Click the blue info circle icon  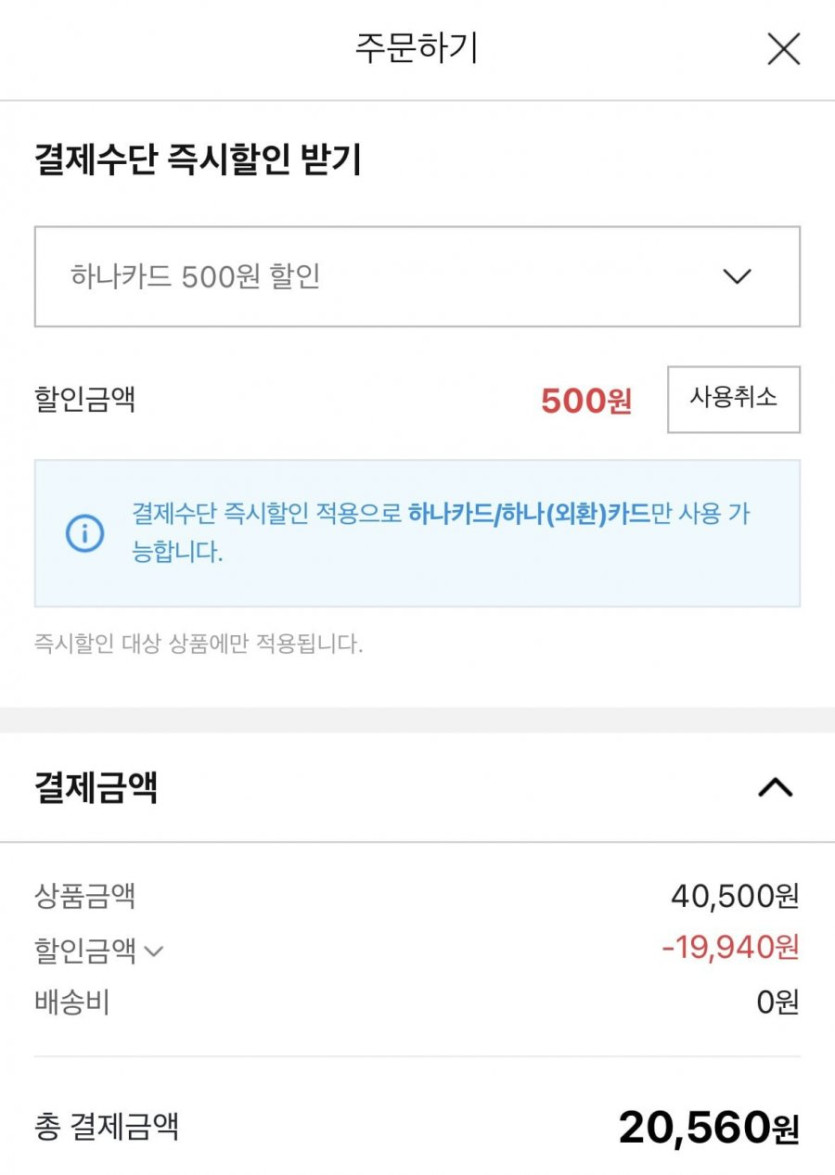85,533
